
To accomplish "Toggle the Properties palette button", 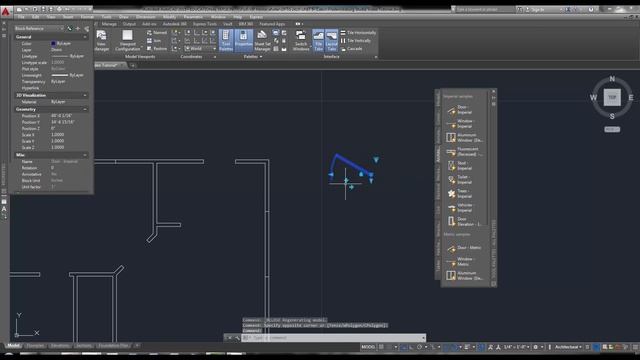I will point(244,40).
